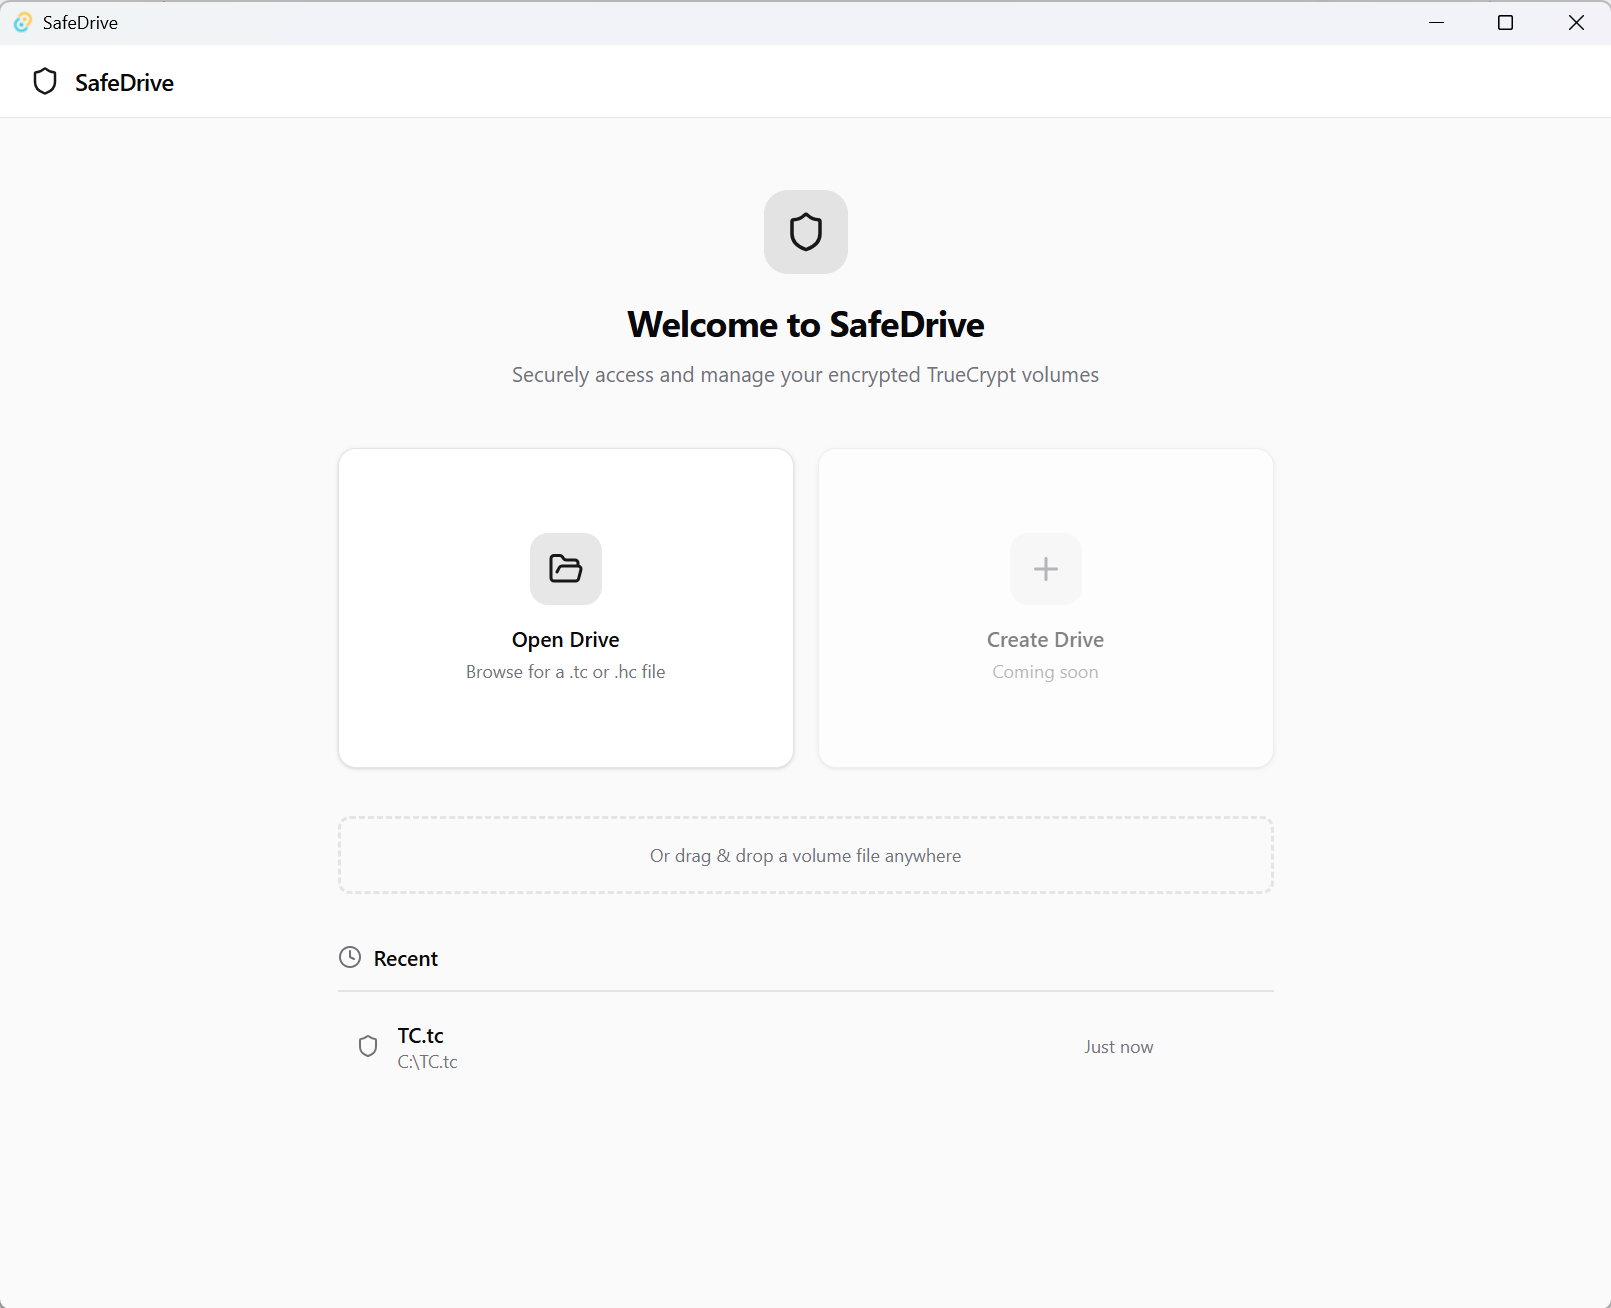Click the SafeDrive header brand name
Image resolution: width=1611 pixels, height=1308 pixels.
pos(125,83)
